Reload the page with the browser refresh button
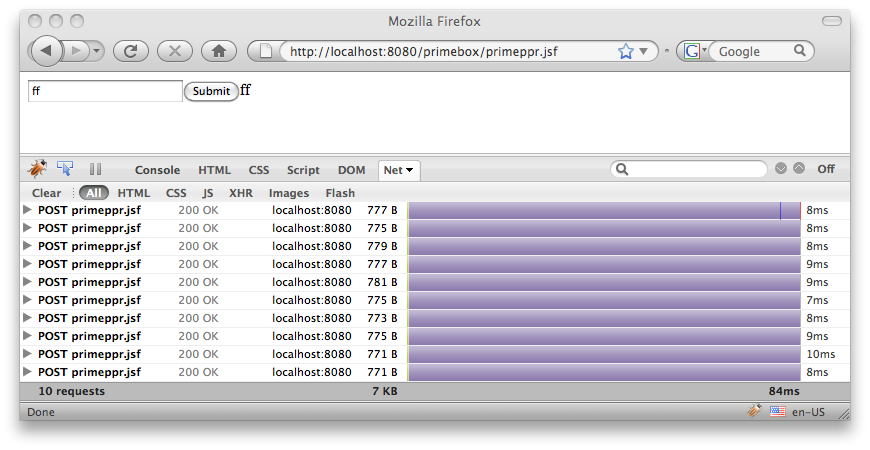Viewport: 870px width, 450px height. (130, 51)
